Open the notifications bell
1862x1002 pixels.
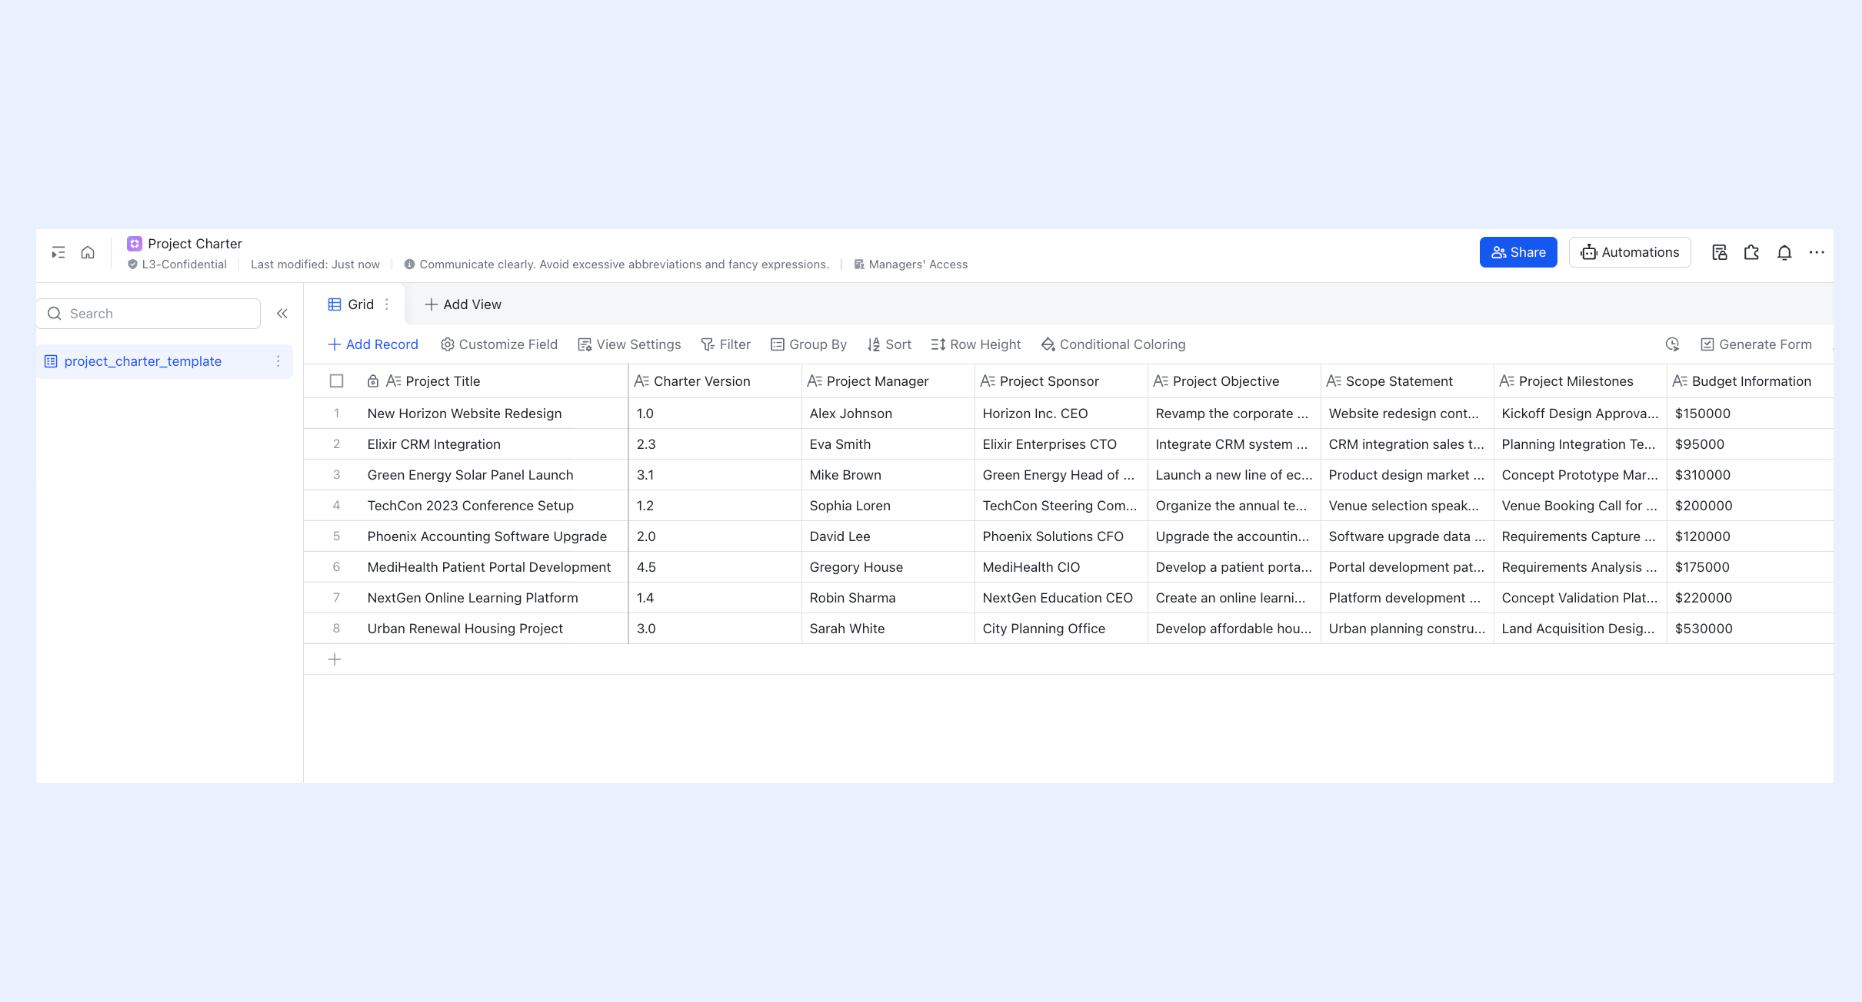[1784, 253]
